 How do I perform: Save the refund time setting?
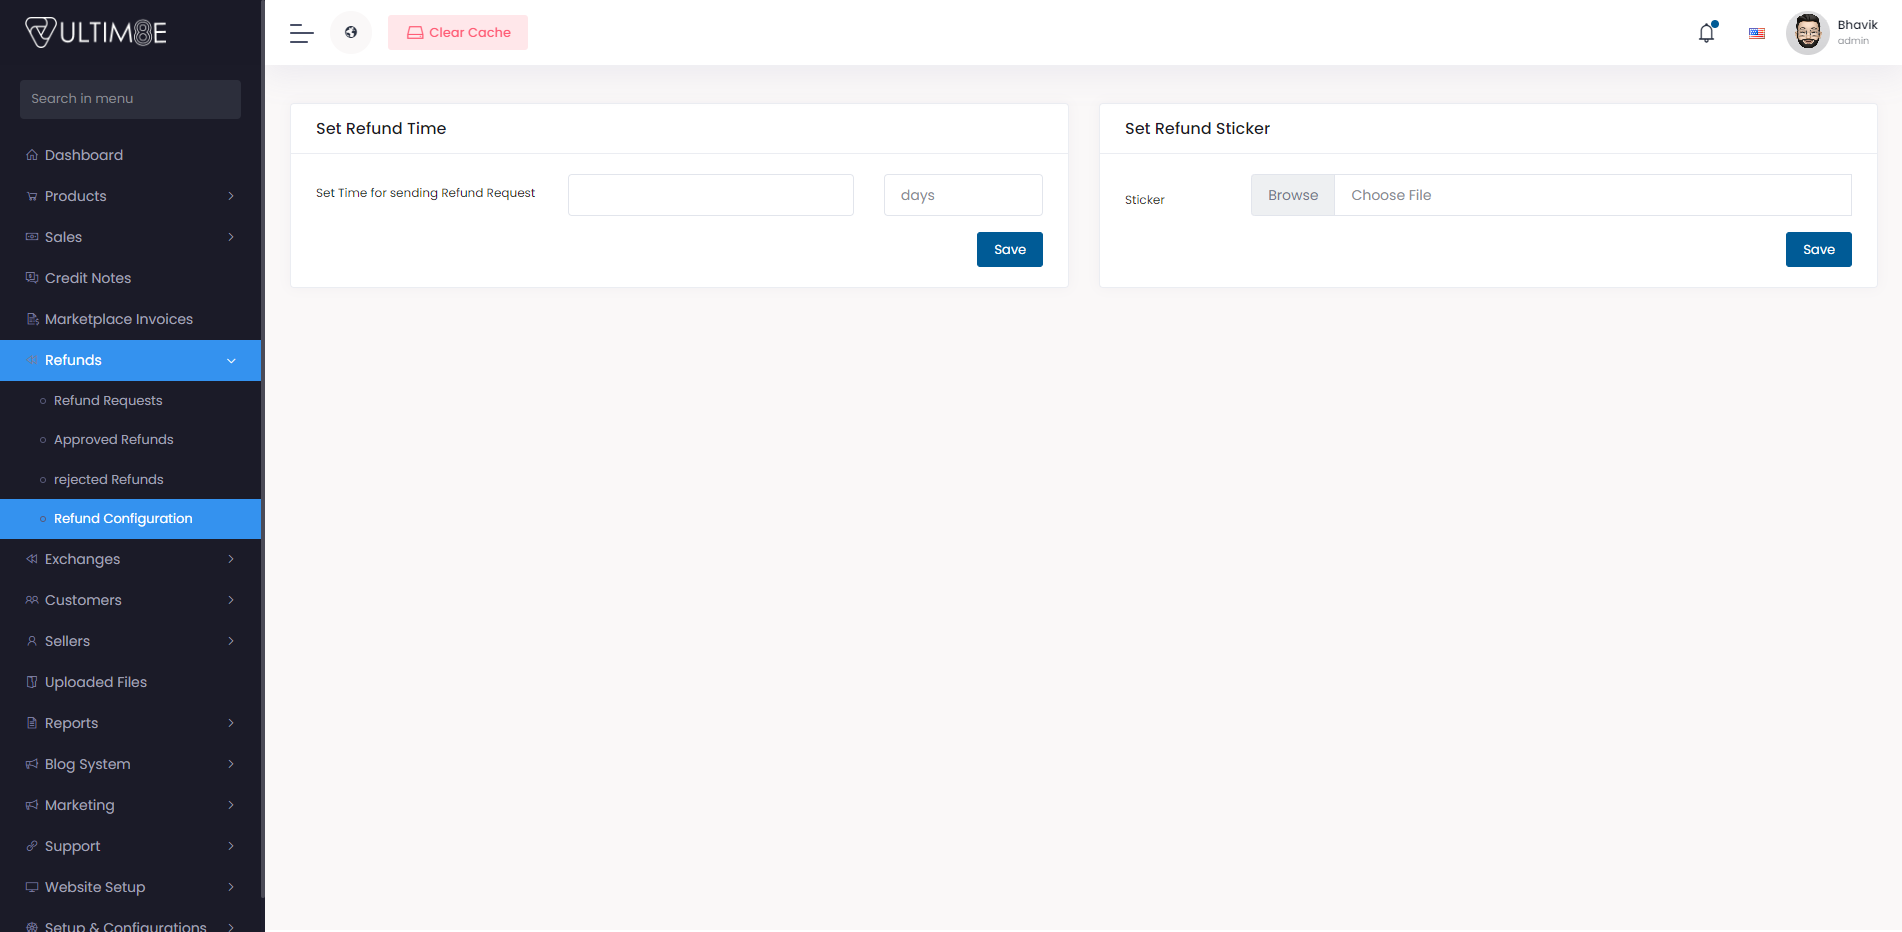[1009, 249]
